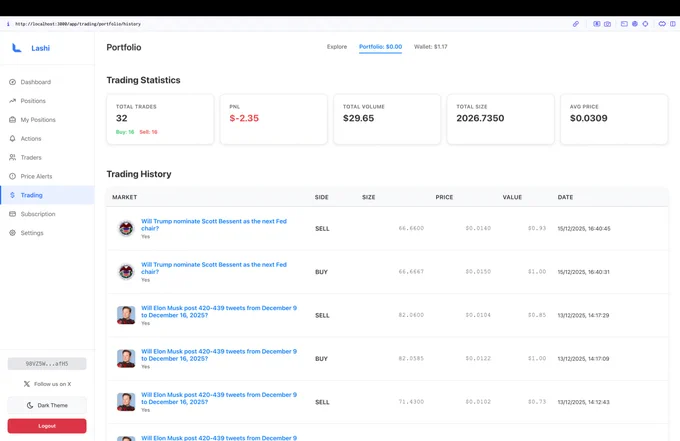
Task: Open Scott Bessent market link in BUY row
Action: click(x=214, y=268)
